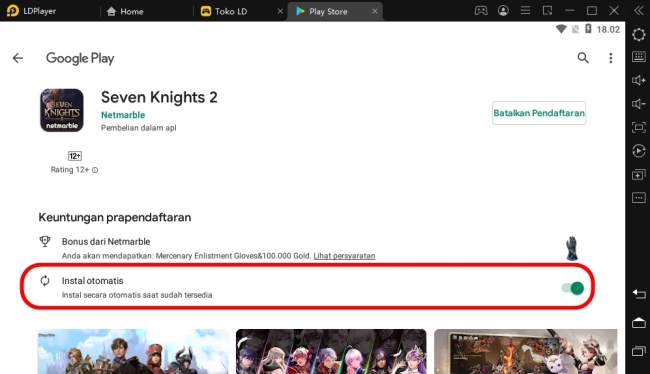650x374 pixels.
Task: Switch to the Toko LD tab
Action: point(224,11)
